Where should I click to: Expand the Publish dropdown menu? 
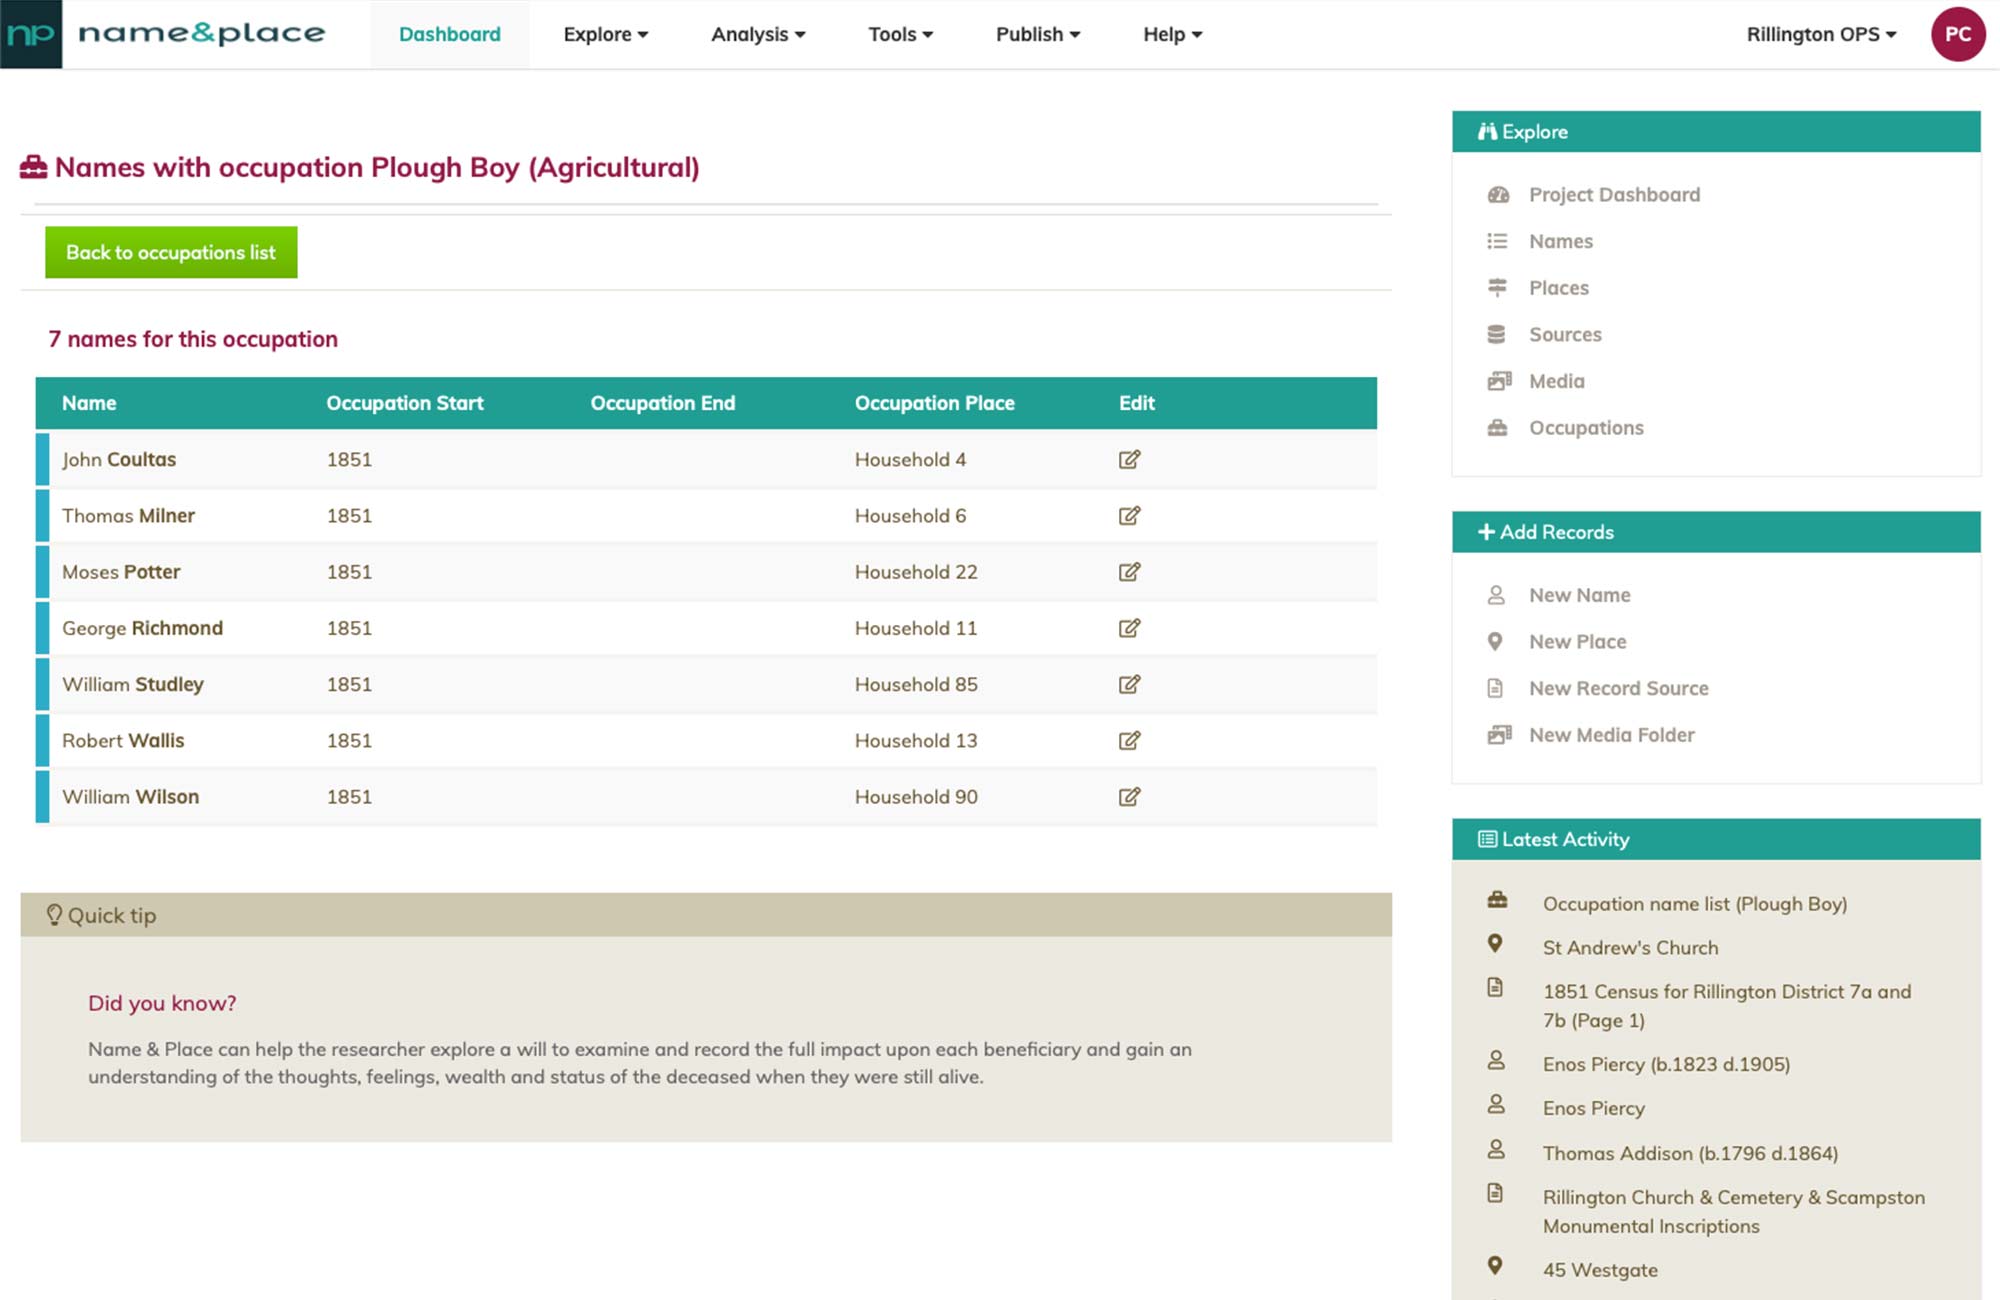point(1038,34)
